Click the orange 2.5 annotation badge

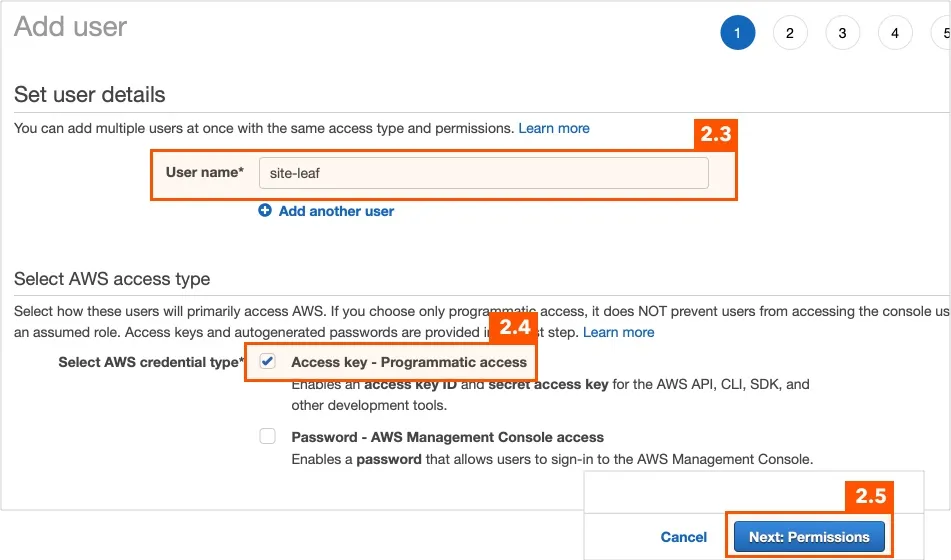click(x=870, y=496)
